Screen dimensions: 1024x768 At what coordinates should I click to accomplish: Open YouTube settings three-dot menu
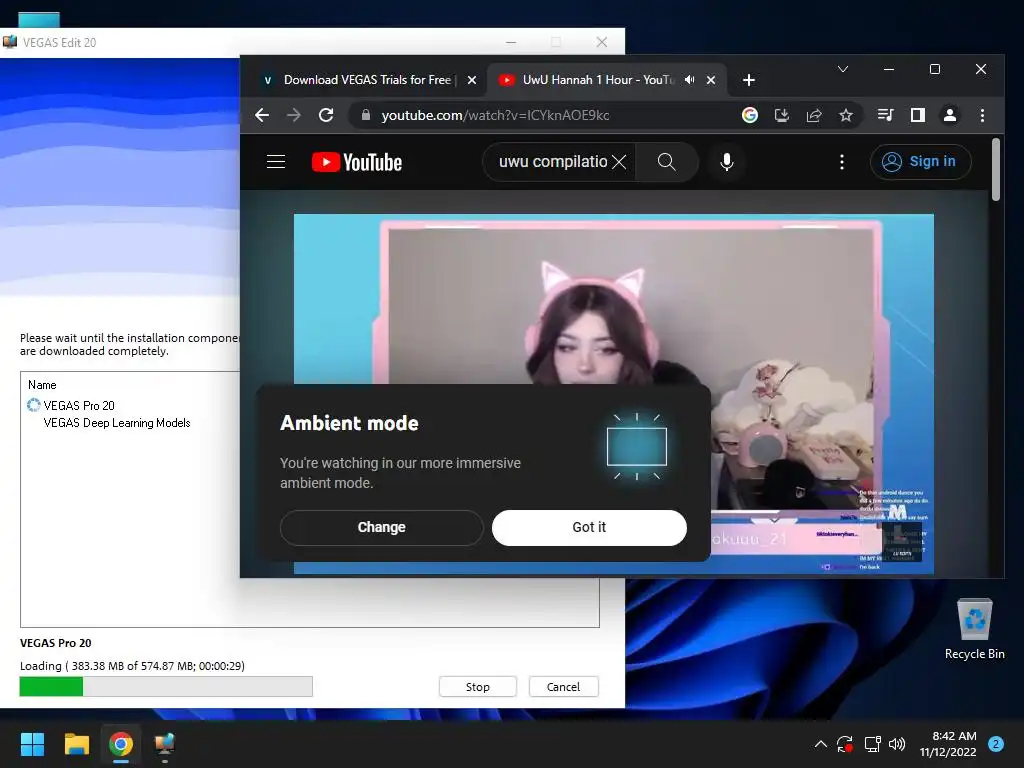(842, 162)
